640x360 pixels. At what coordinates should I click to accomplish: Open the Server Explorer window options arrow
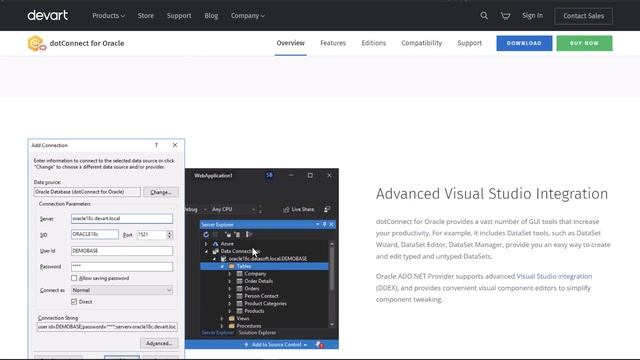318,224
